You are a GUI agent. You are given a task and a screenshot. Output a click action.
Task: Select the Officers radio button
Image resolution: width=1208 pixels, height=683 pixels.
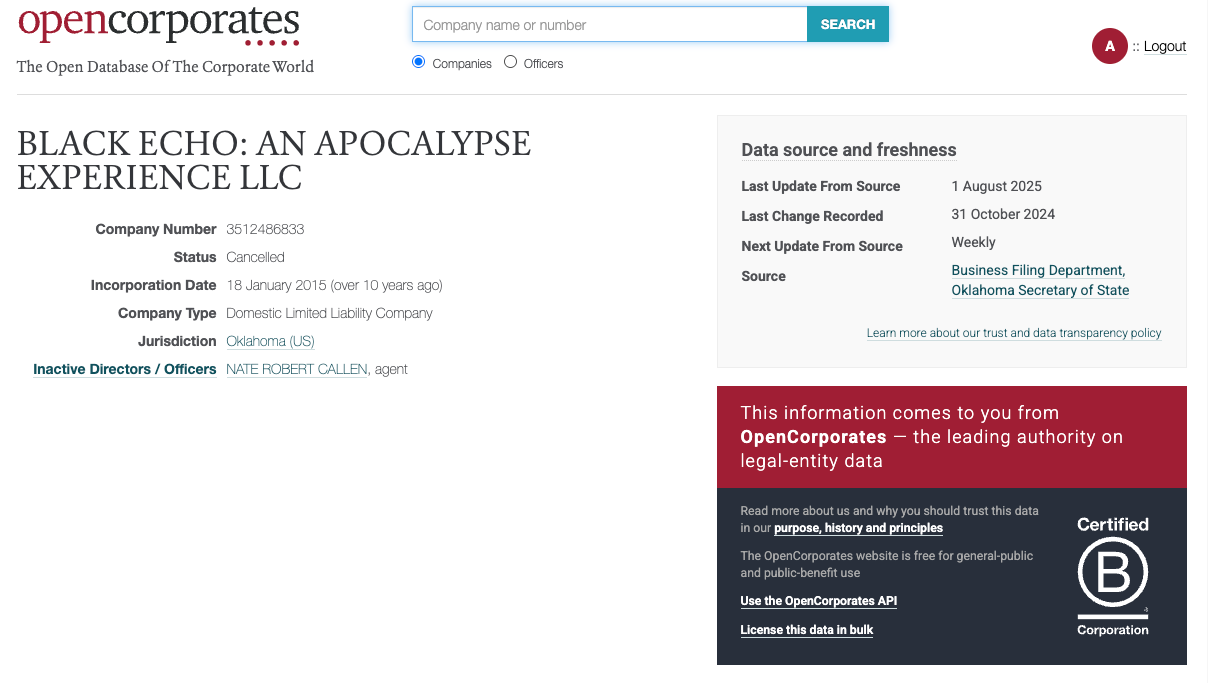510,62
